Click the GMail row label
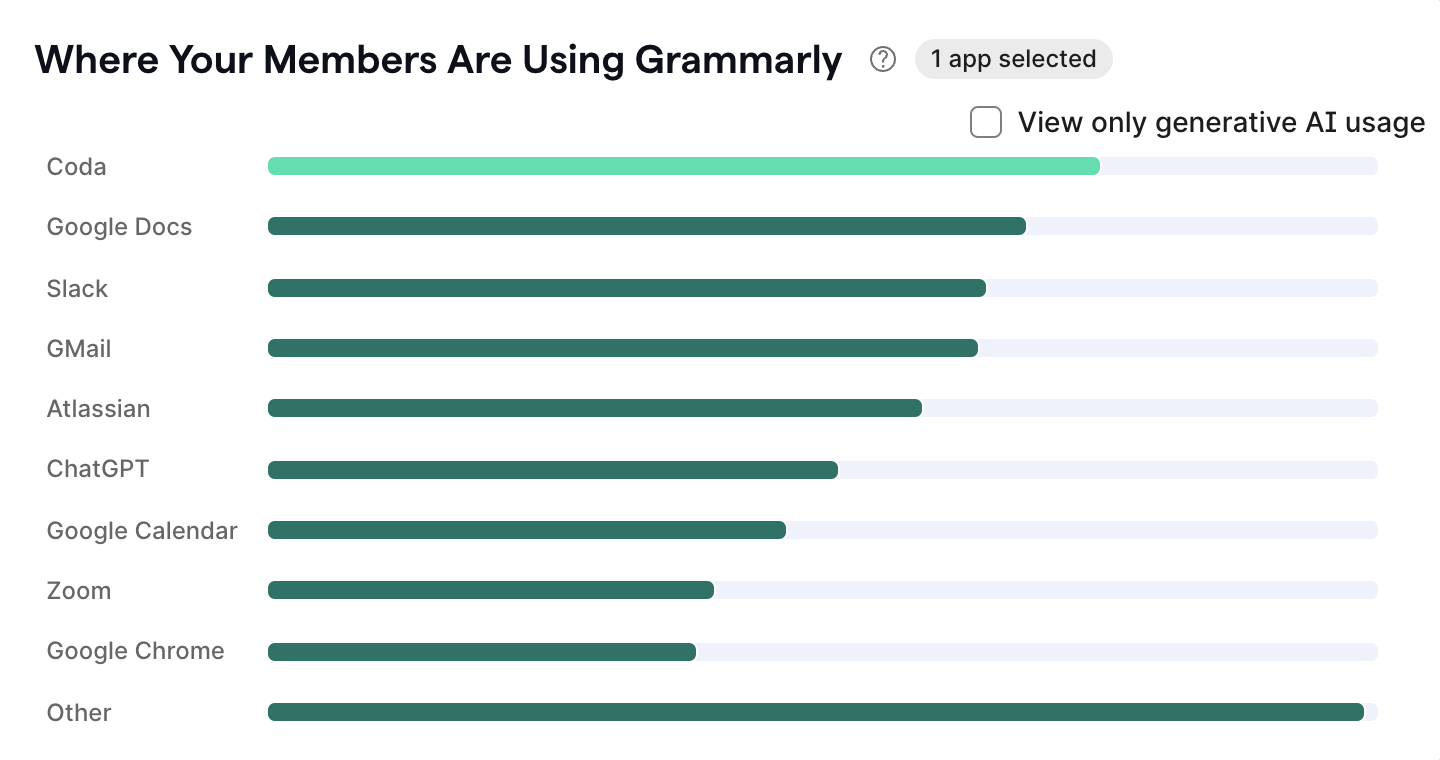1440x760 pixels. point(76,348)
